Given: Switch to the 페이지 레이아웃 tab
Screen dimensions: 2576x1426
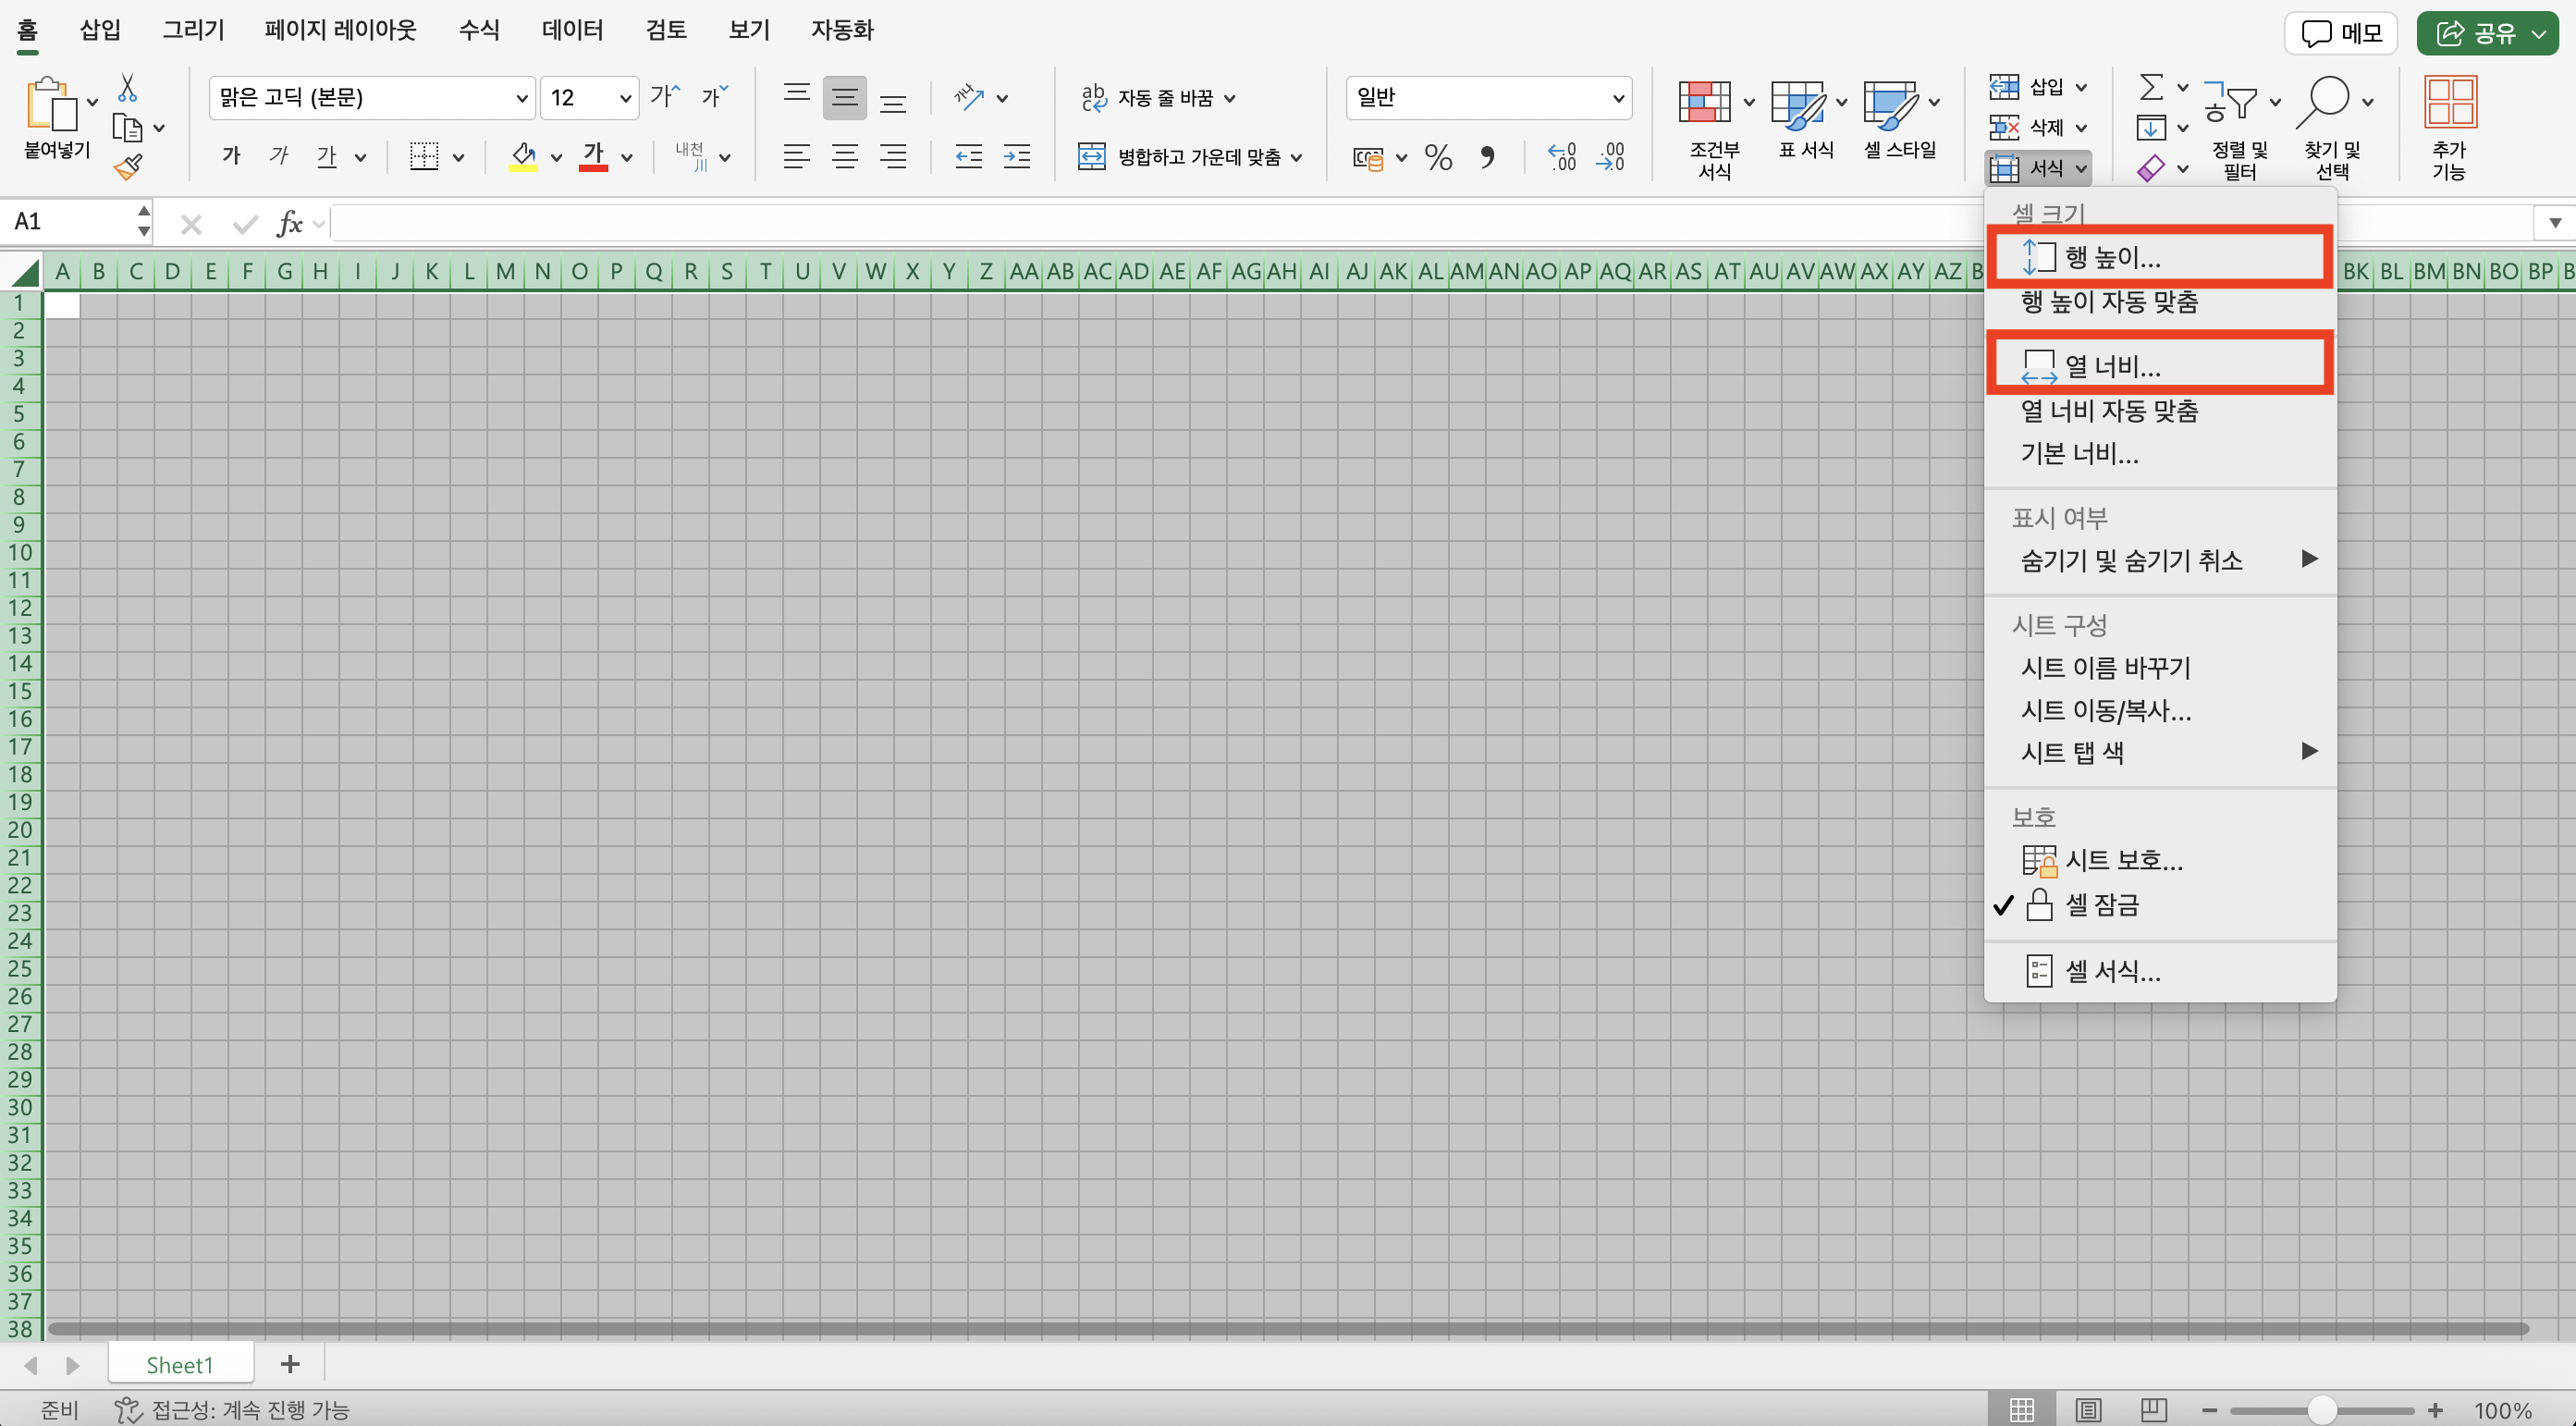Looking at the screenshot, I should [340, 30].
